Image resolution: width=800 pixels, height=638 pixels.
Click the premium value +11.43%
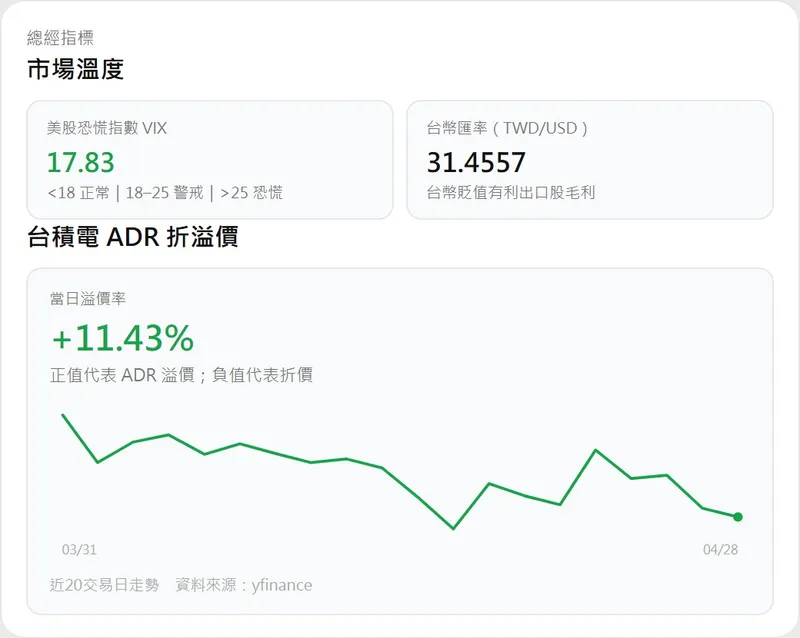pos(123,338)
